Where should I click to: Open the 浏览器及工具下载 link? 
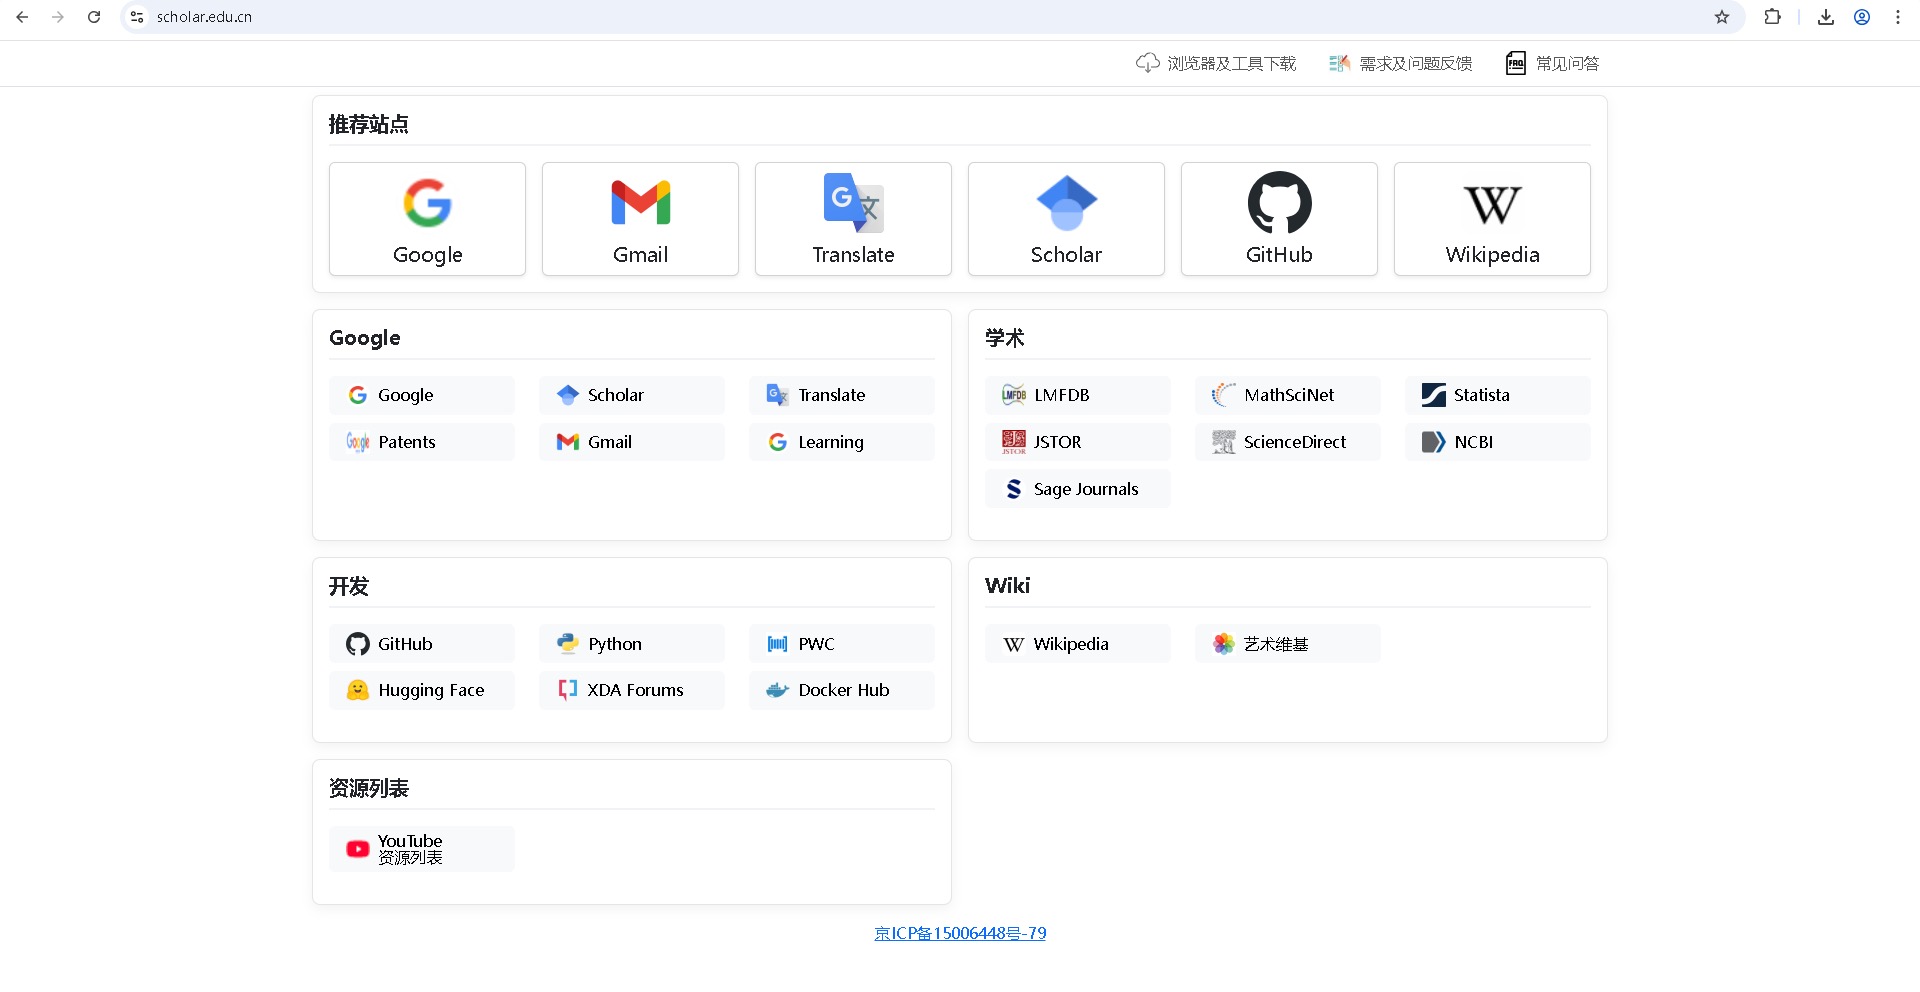1216,63
